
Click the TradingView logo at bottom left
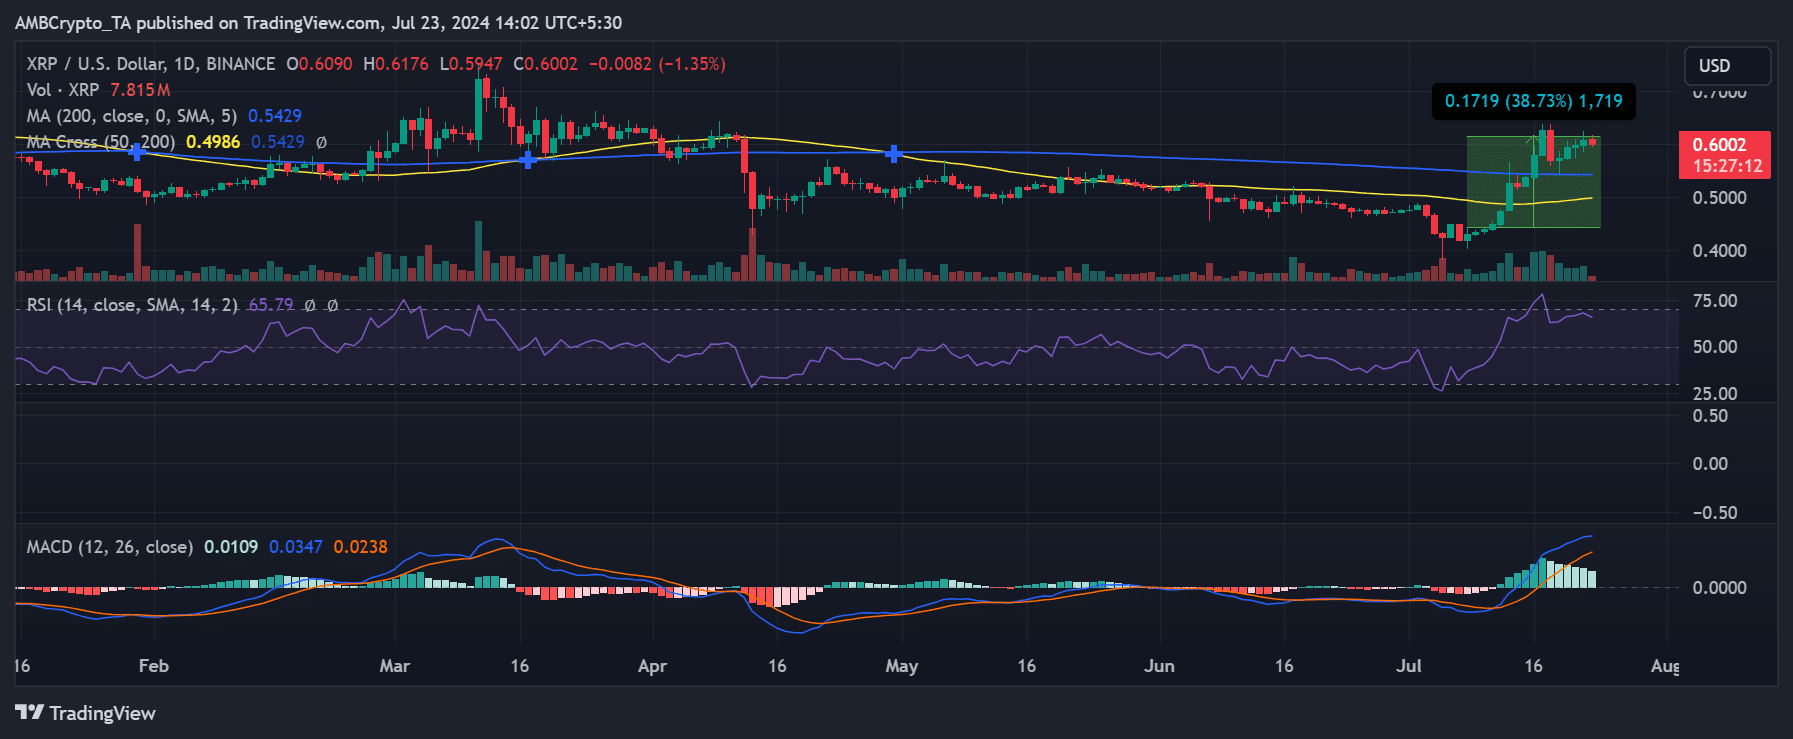pyautogui.click(x=86, y=713)
